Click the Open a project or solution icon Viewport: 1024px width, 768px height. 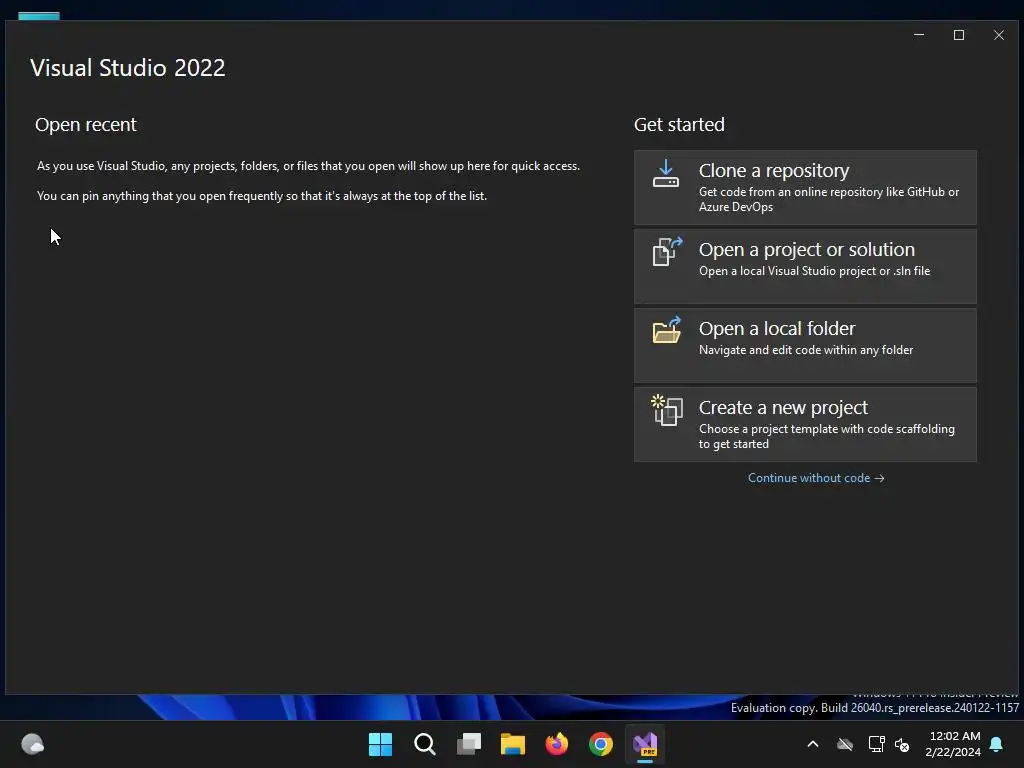[667, 251]
